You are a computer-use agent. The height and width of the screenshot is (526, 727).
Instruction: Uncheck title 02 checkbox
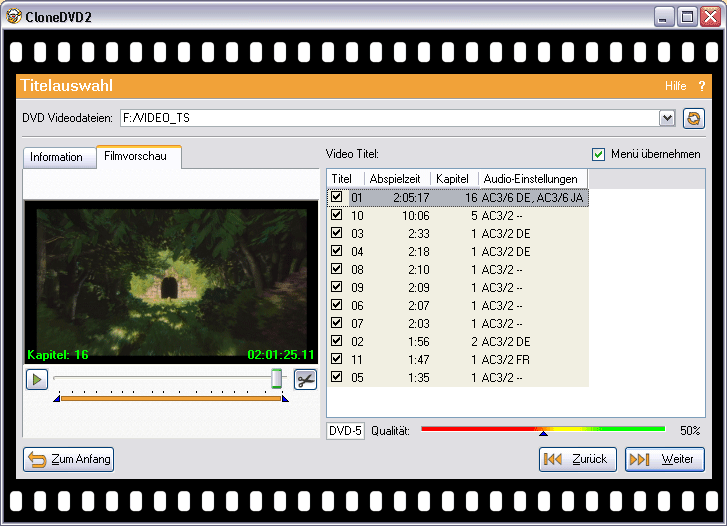pos(337,340)
